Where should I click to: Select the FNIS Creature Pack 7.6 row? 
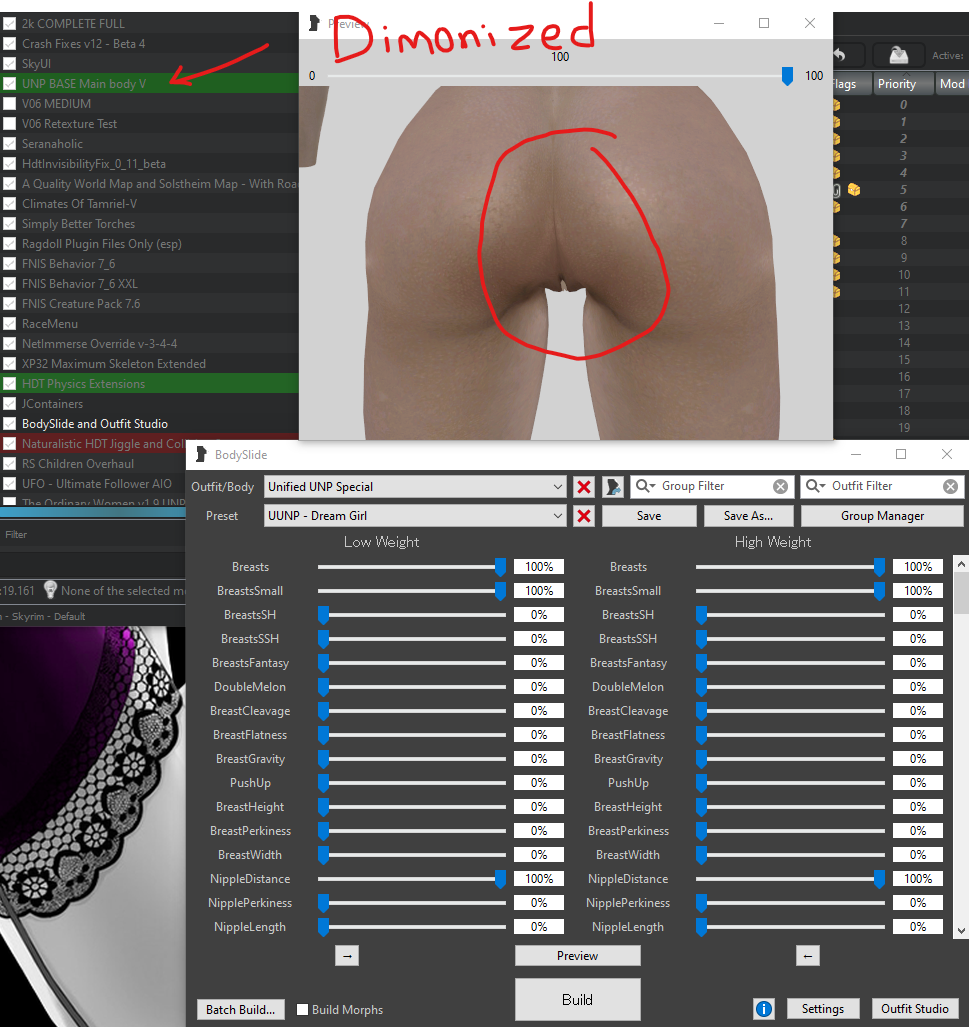tap(149, 304)
